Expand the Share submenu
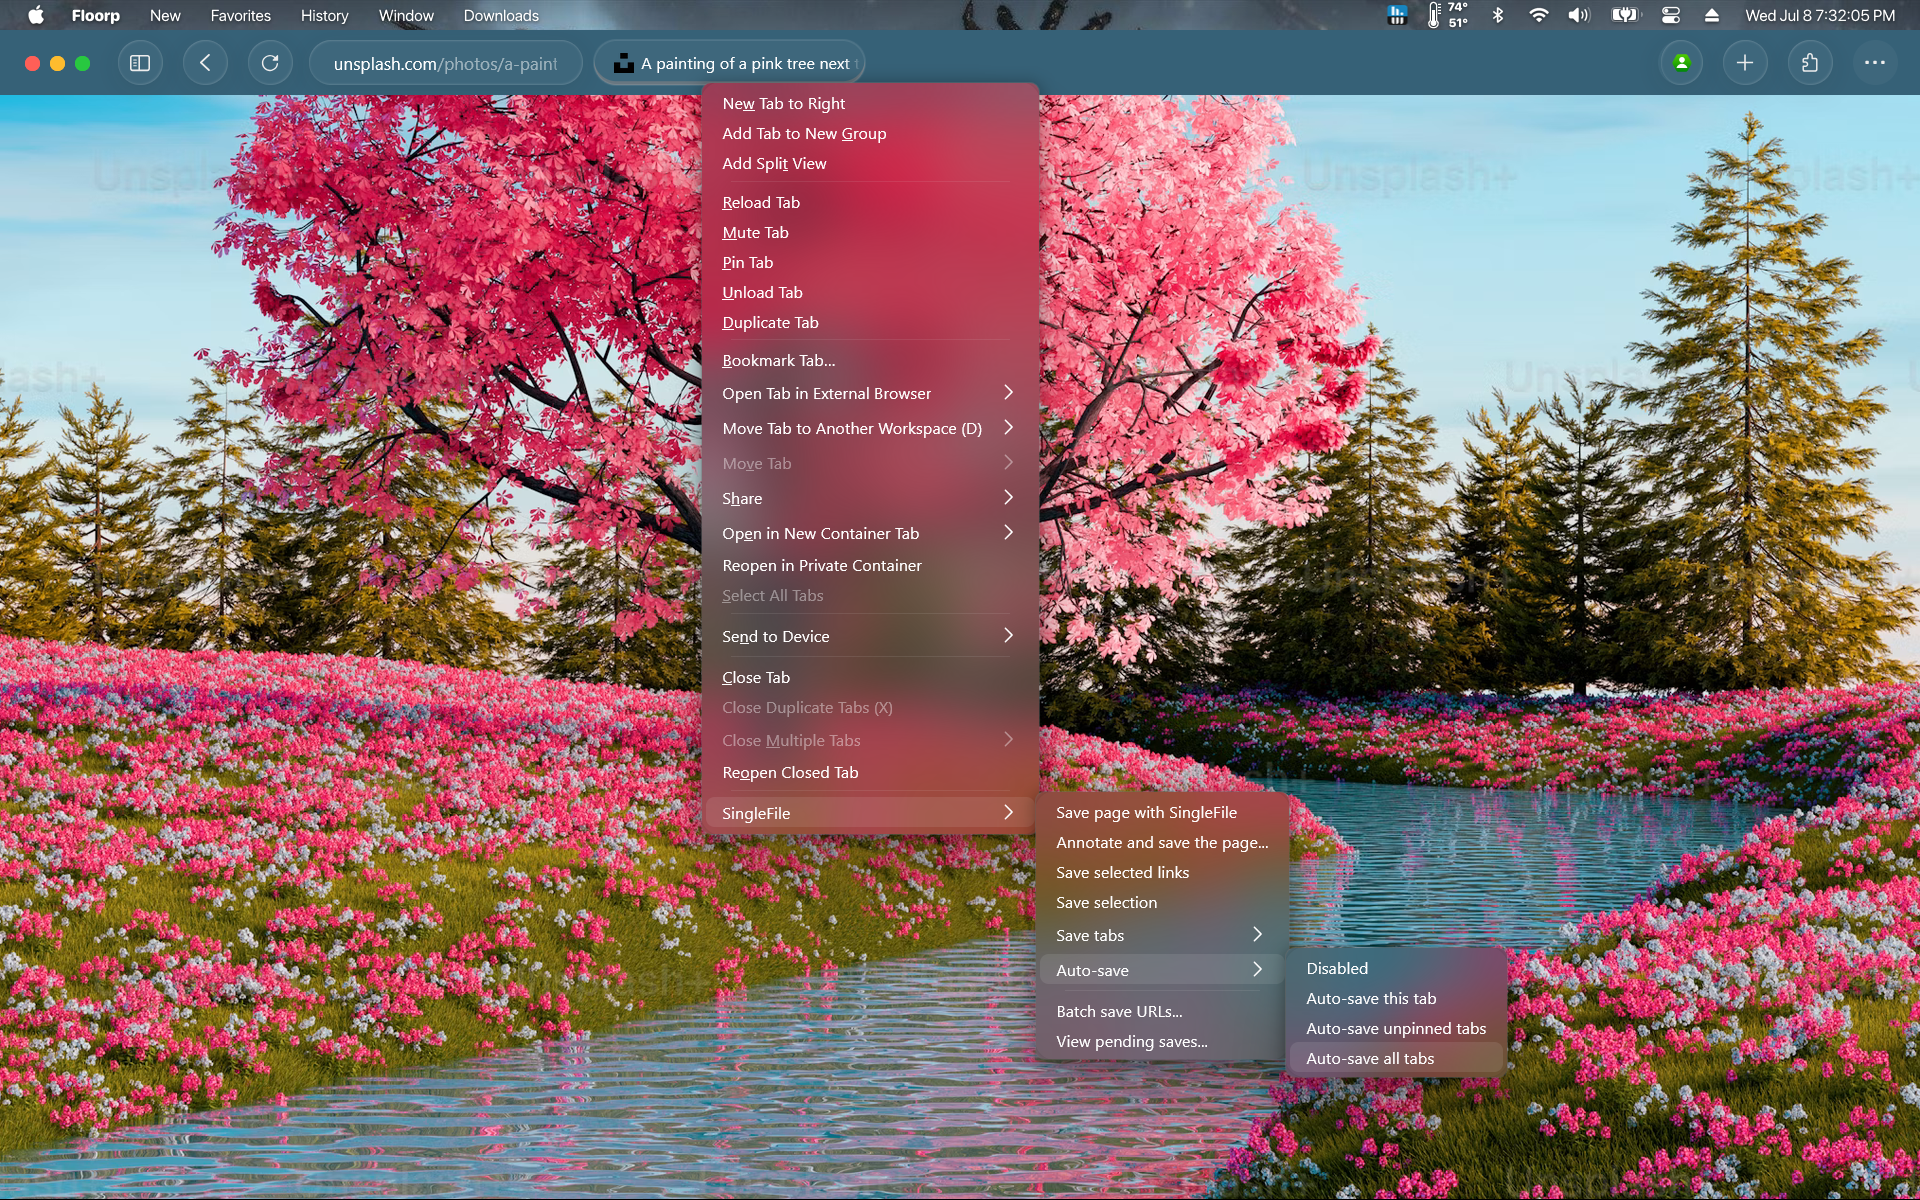The image size is (1920, 1200). click(870, 498)
